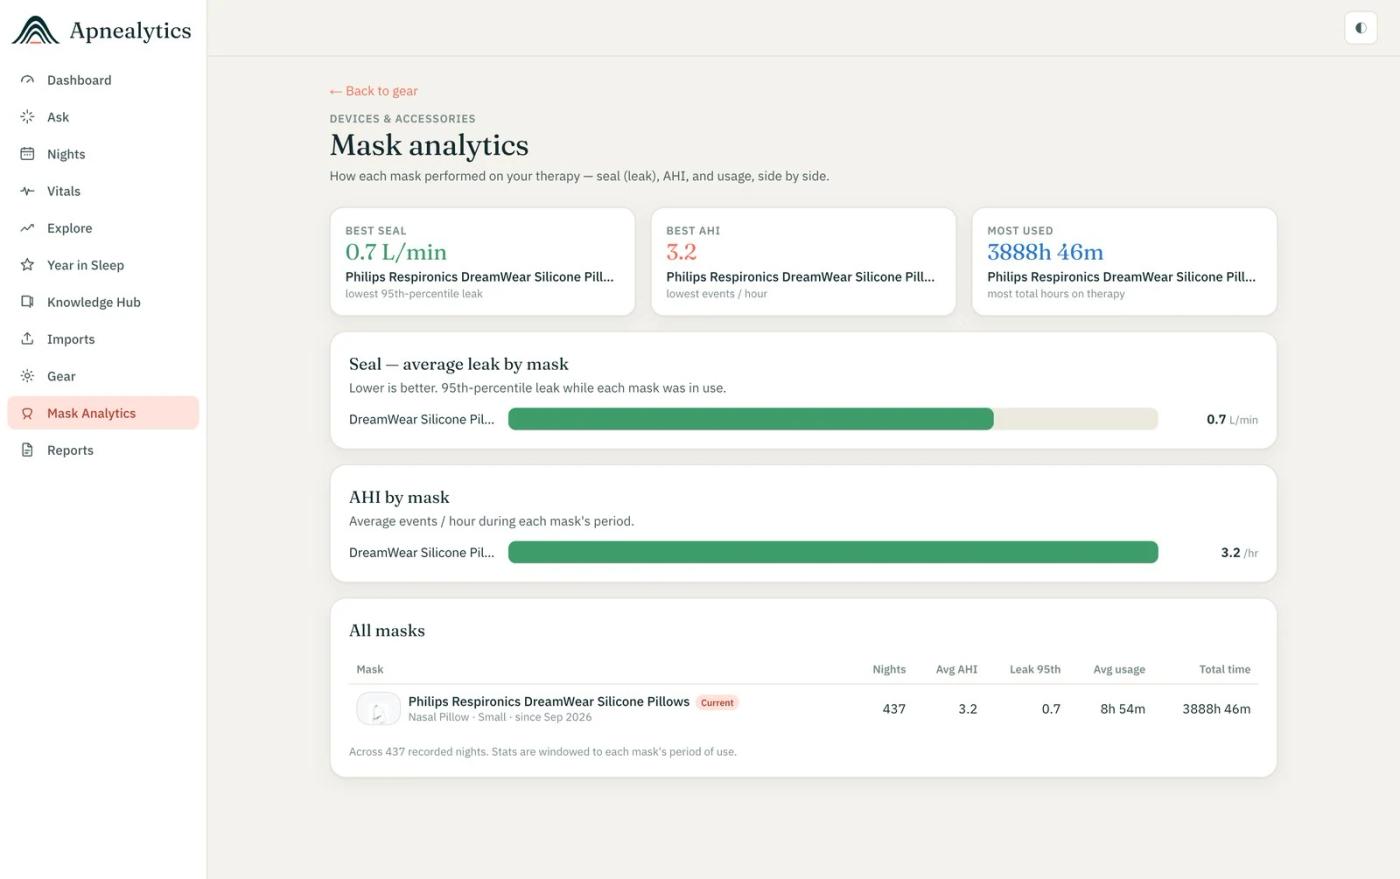1400x879 pixels.
Task: Click the Best AHI 3.2 card
Action: tap(803, 262)
